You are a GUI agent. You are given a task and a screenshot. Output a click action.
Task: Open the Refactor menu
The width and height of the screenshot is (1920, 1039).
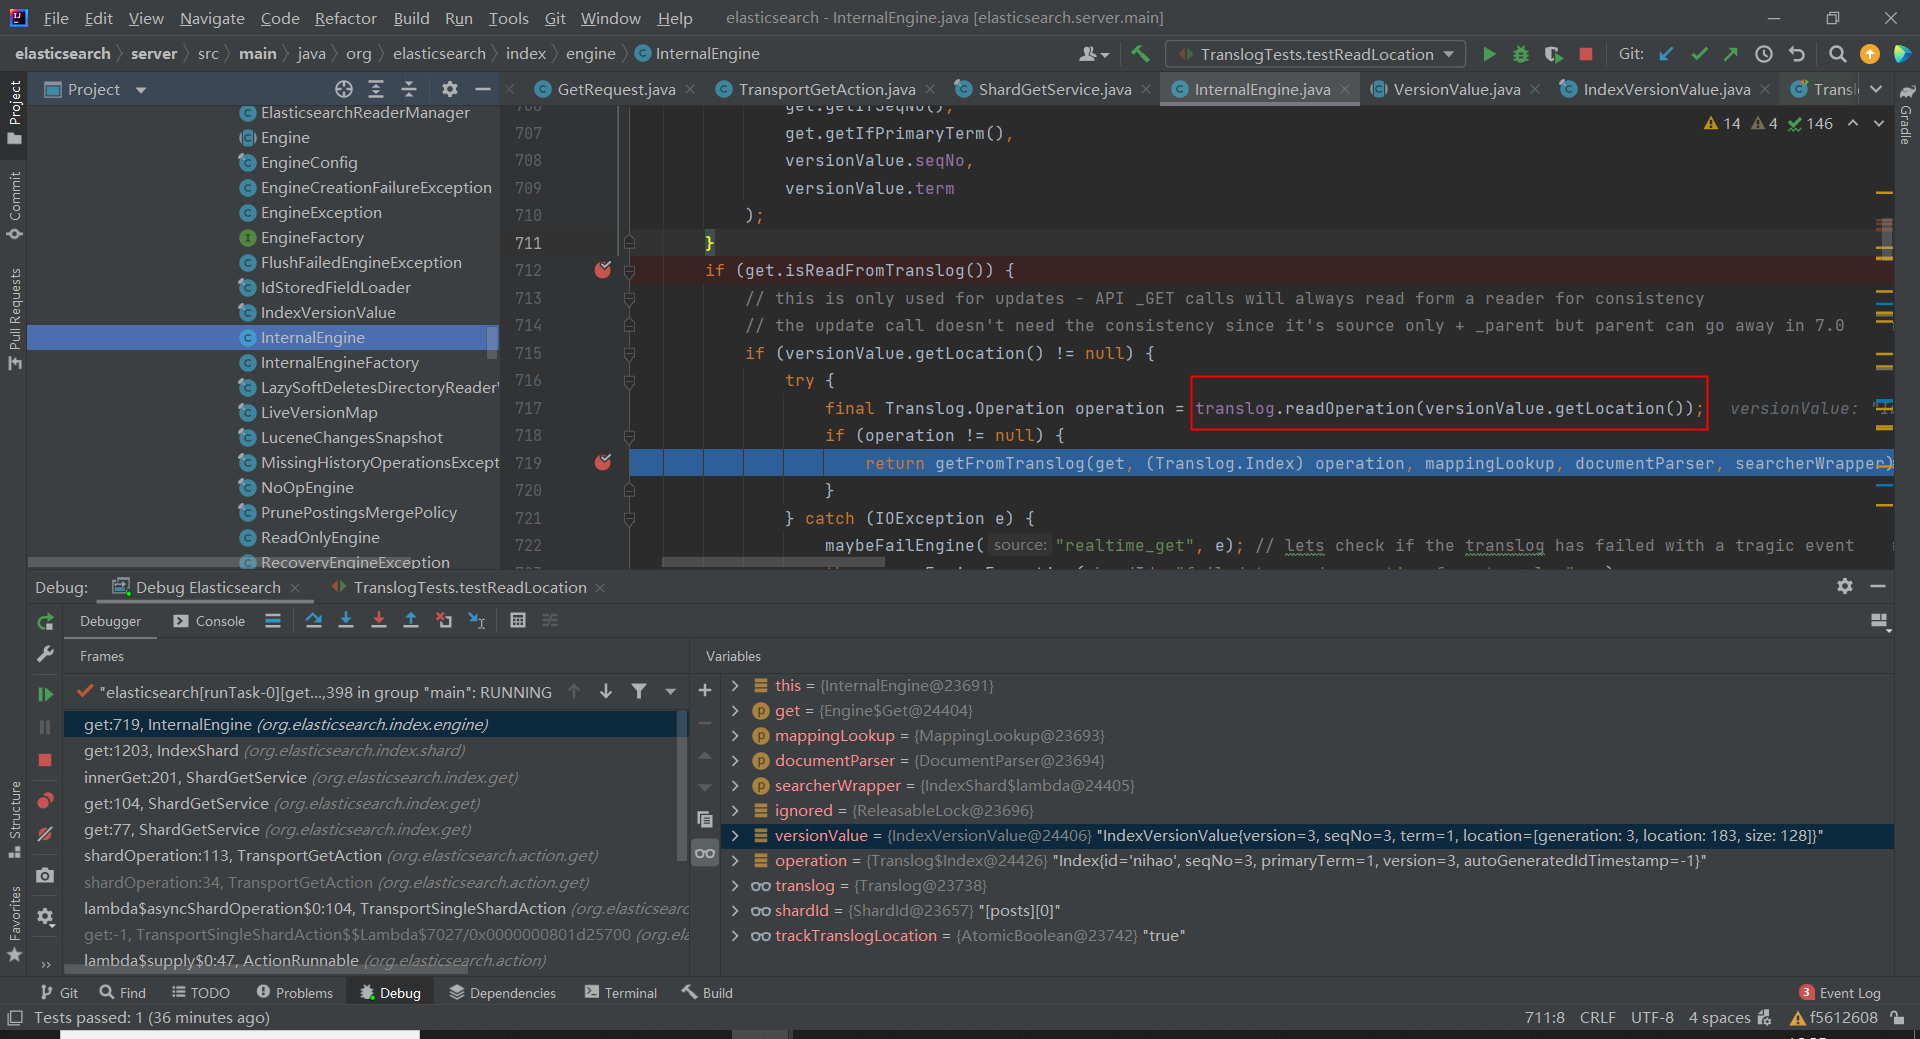pyautogui.click(x=345, y=18)
